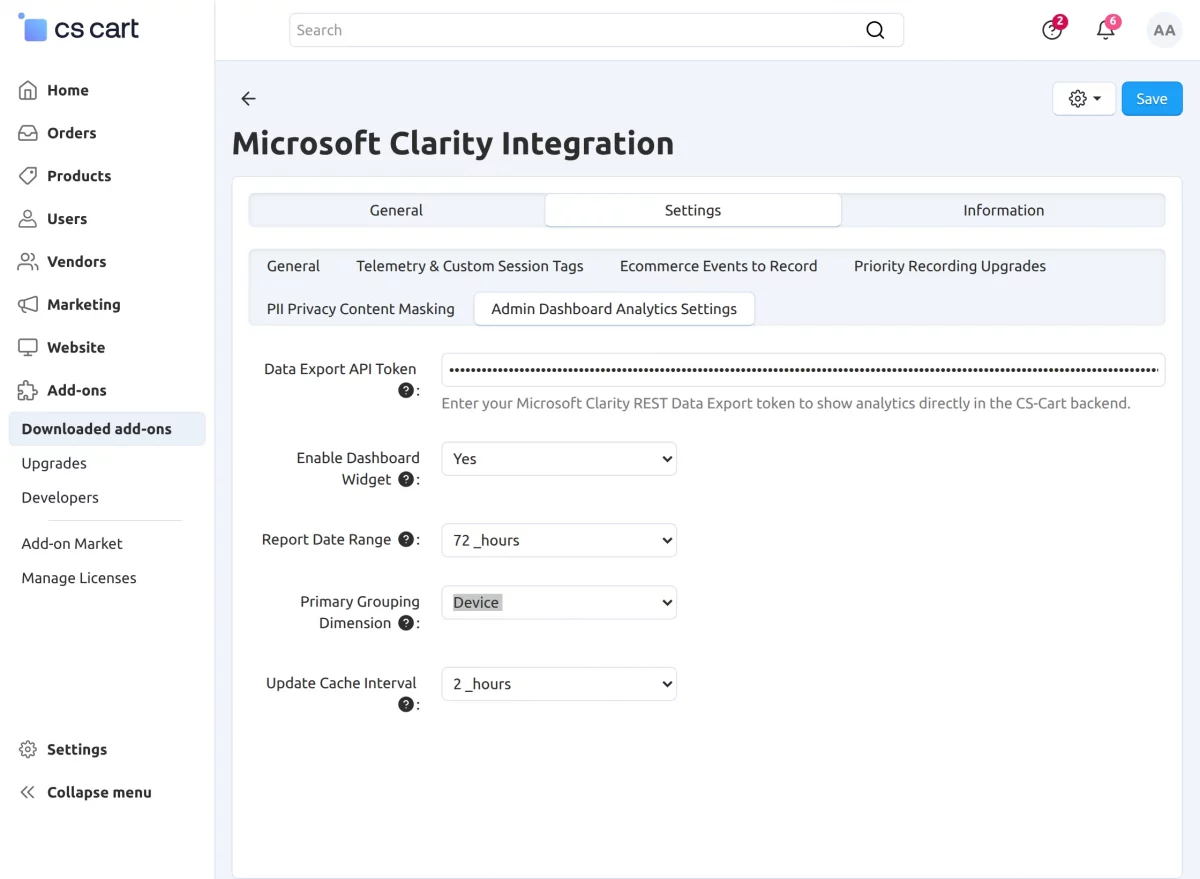Switch to the Information tab

(x=1003, y=210)
